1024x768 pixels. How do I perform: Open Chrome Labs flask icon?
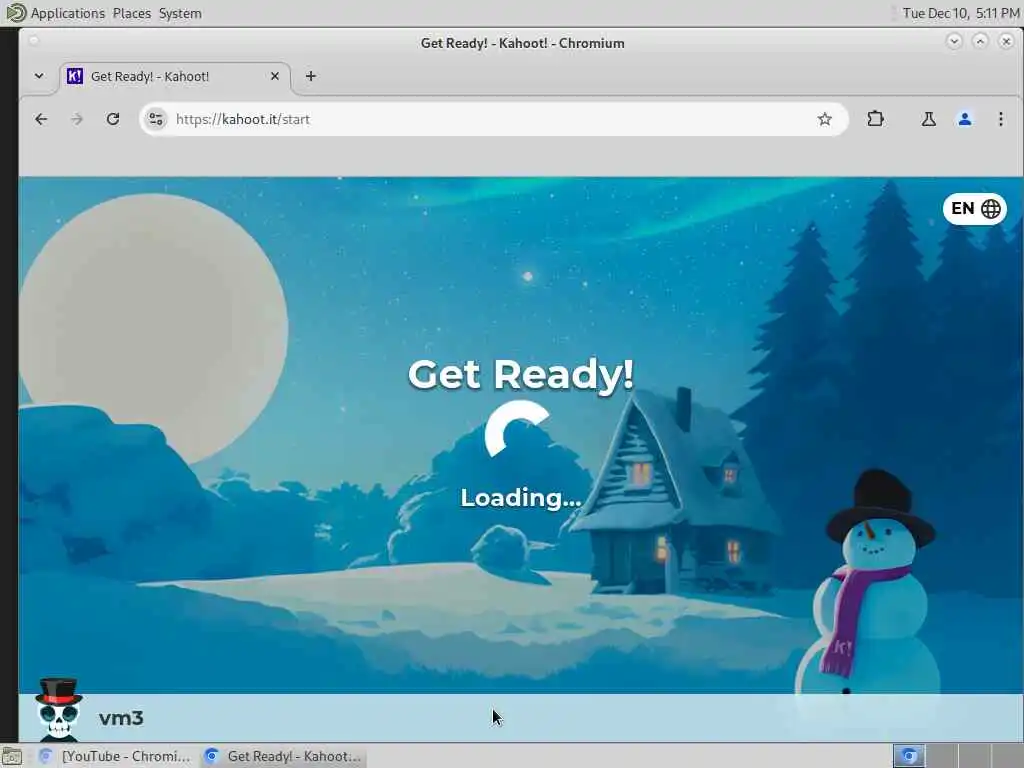tap(928, 119)
